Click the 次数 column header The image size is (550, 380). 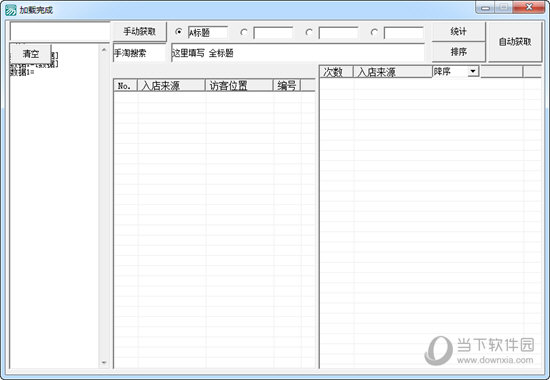(336, 72)
